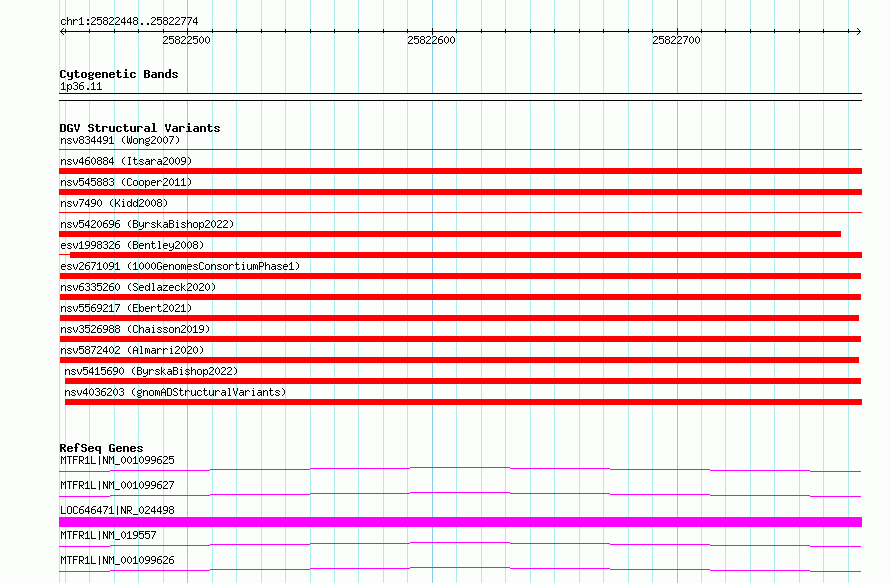The width and height of the screenshot is (890, 583).
Task: Open variant nsv4036203 (gnomADStructuralVariants) label
Action: (x=175, y=392)
